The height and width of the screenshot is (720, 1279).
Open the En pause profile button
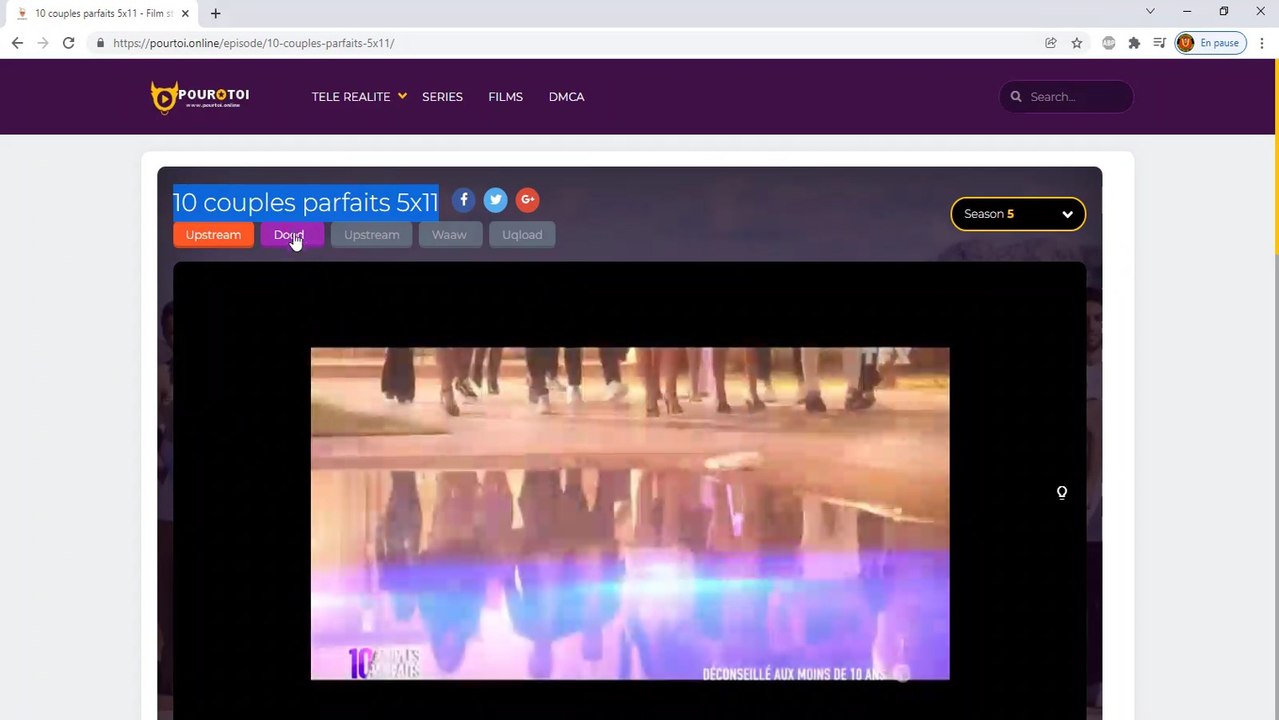click(1210, 43)
